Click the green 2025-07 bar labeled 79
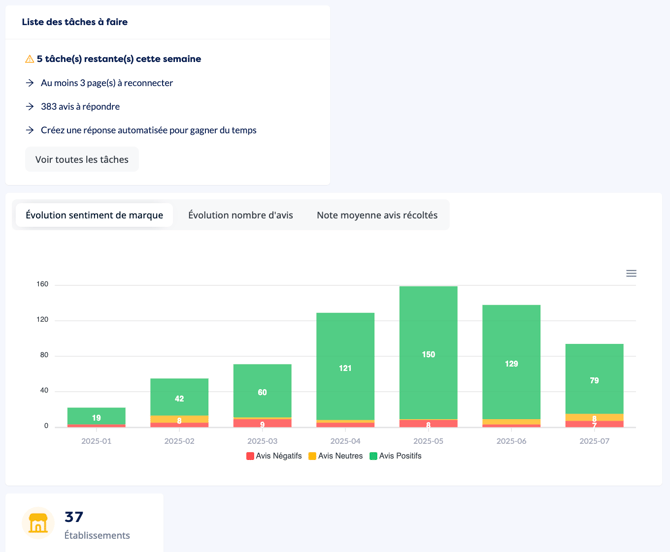Viewport: 670px width, 552px height. 594,379
